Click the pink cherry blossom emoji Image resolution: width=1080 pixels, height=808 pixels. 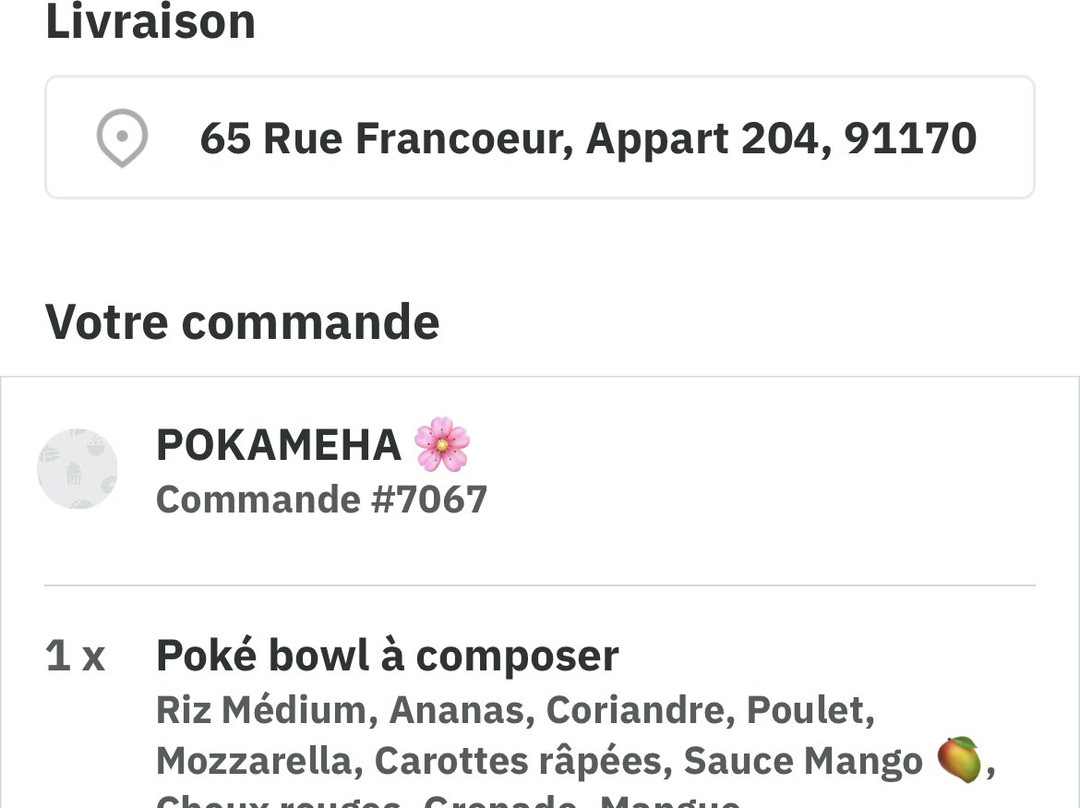[442, 444]
